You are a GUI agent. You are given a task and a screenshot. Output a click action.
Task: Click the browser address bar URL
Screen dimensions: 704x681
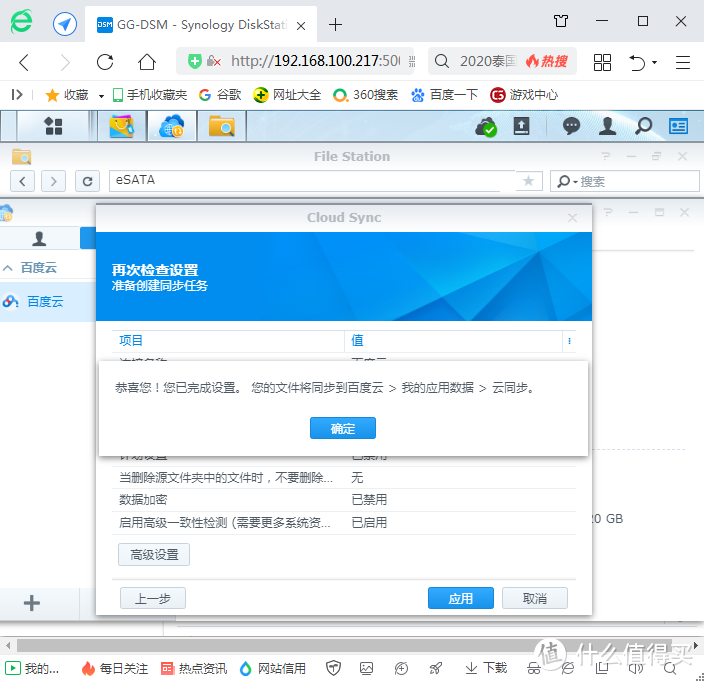click(315, 61)
